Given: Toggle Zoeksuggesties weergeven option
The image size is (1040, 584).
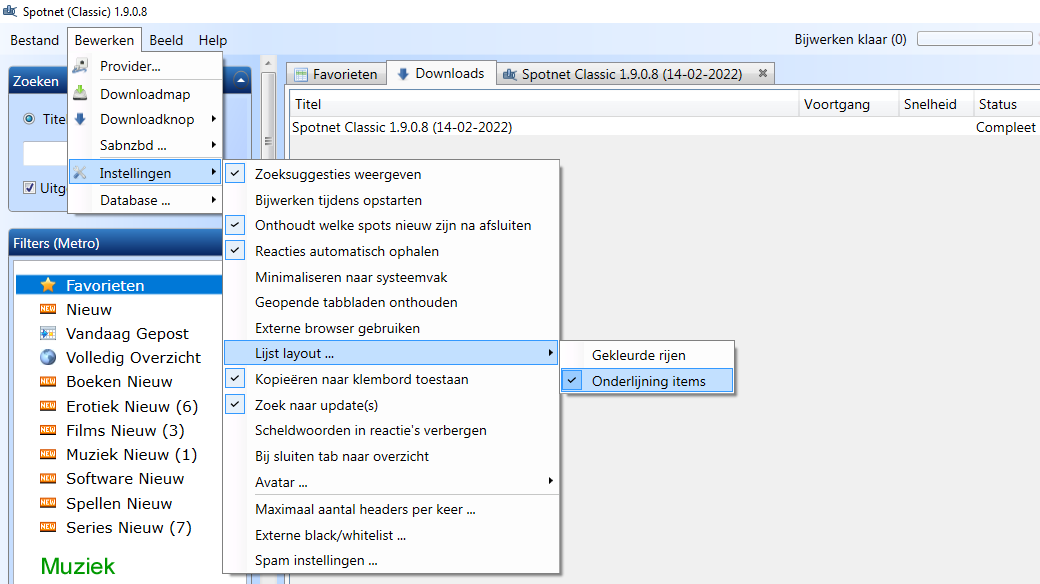Looking at the screenshot, I should pos(235,173).
